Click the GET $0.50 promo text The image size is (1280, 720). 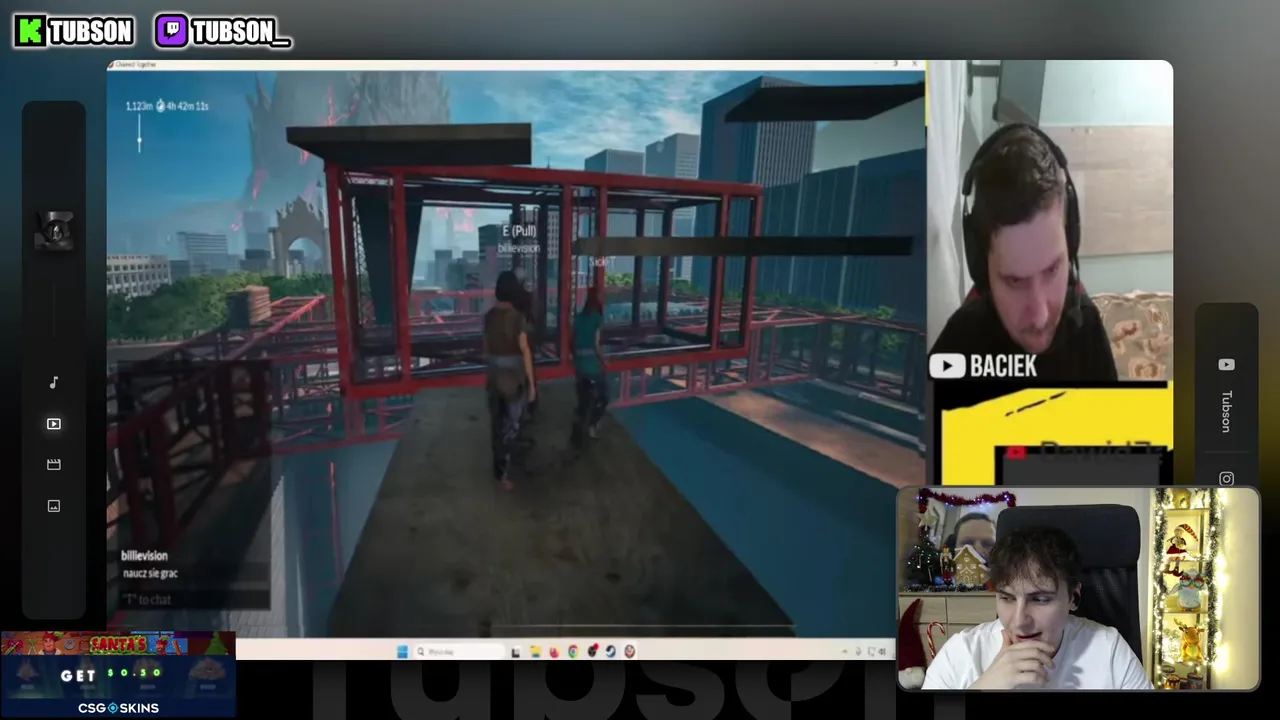pos(111,674)
